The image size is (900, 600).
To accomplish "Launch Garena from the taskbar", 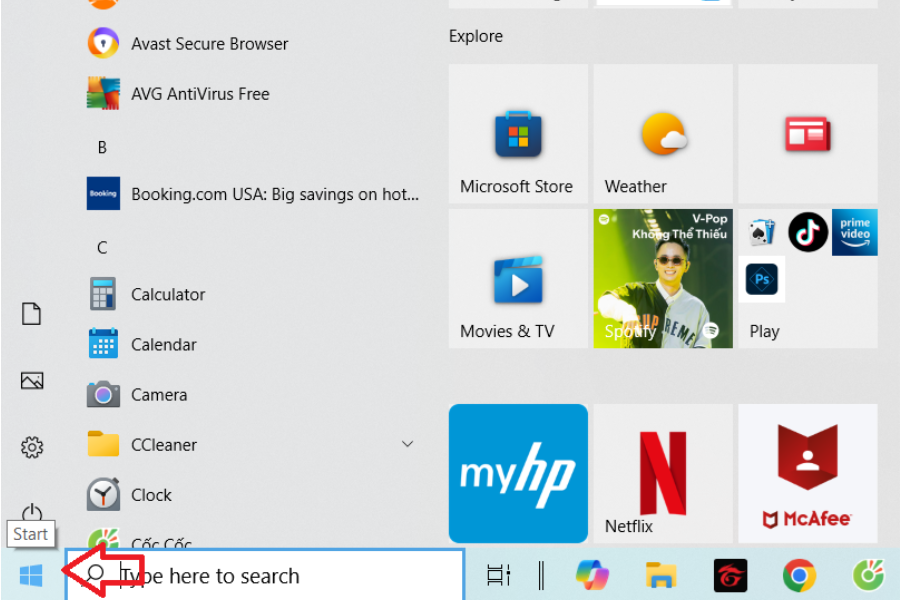I will point(729,576).
